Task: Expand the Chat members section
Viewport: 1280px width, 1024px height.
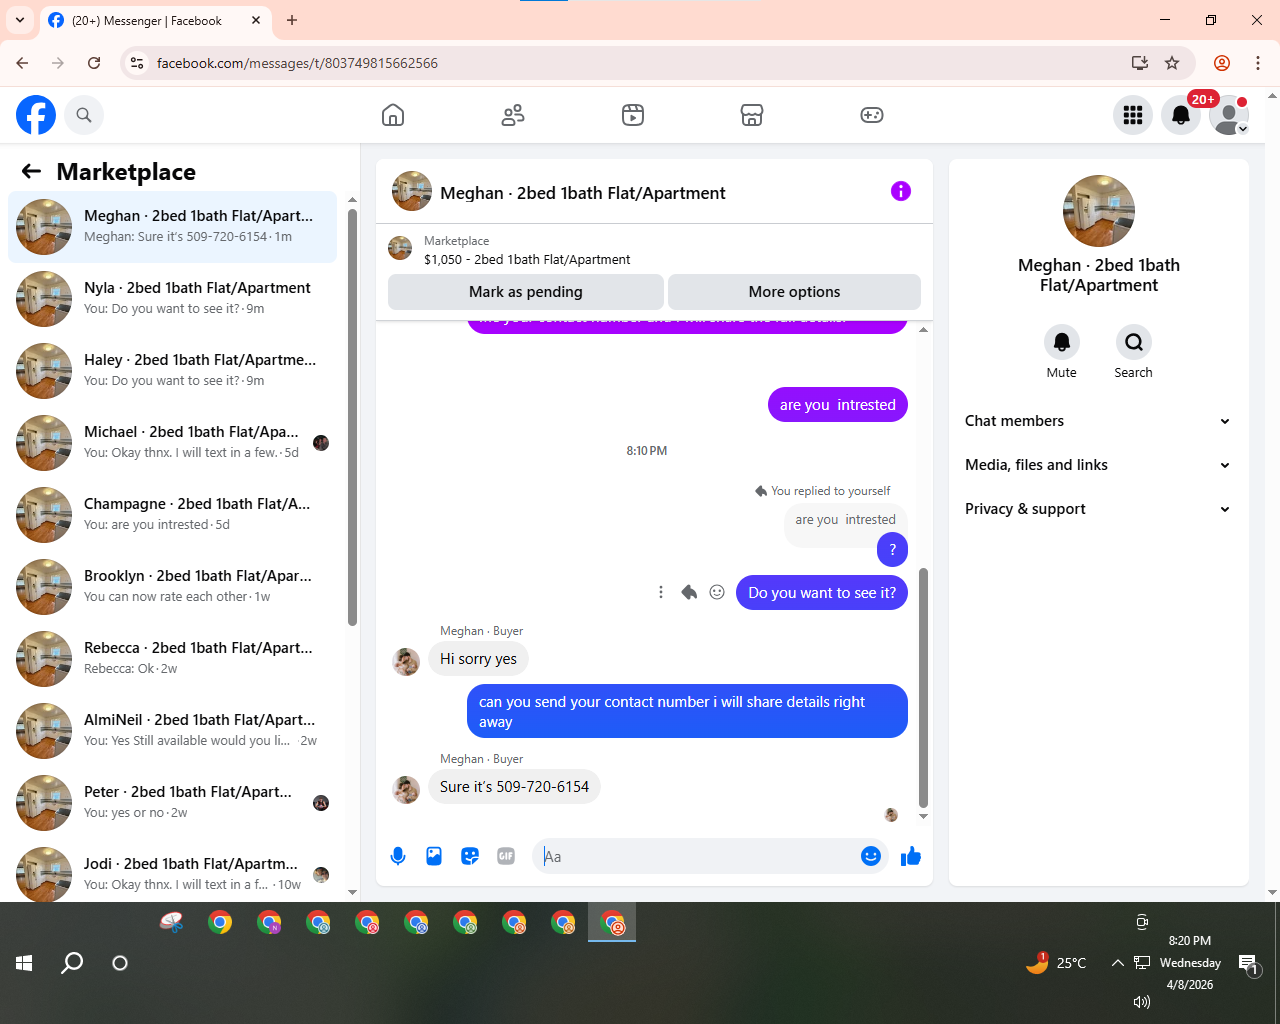Action: click(x=1099, y=421)
